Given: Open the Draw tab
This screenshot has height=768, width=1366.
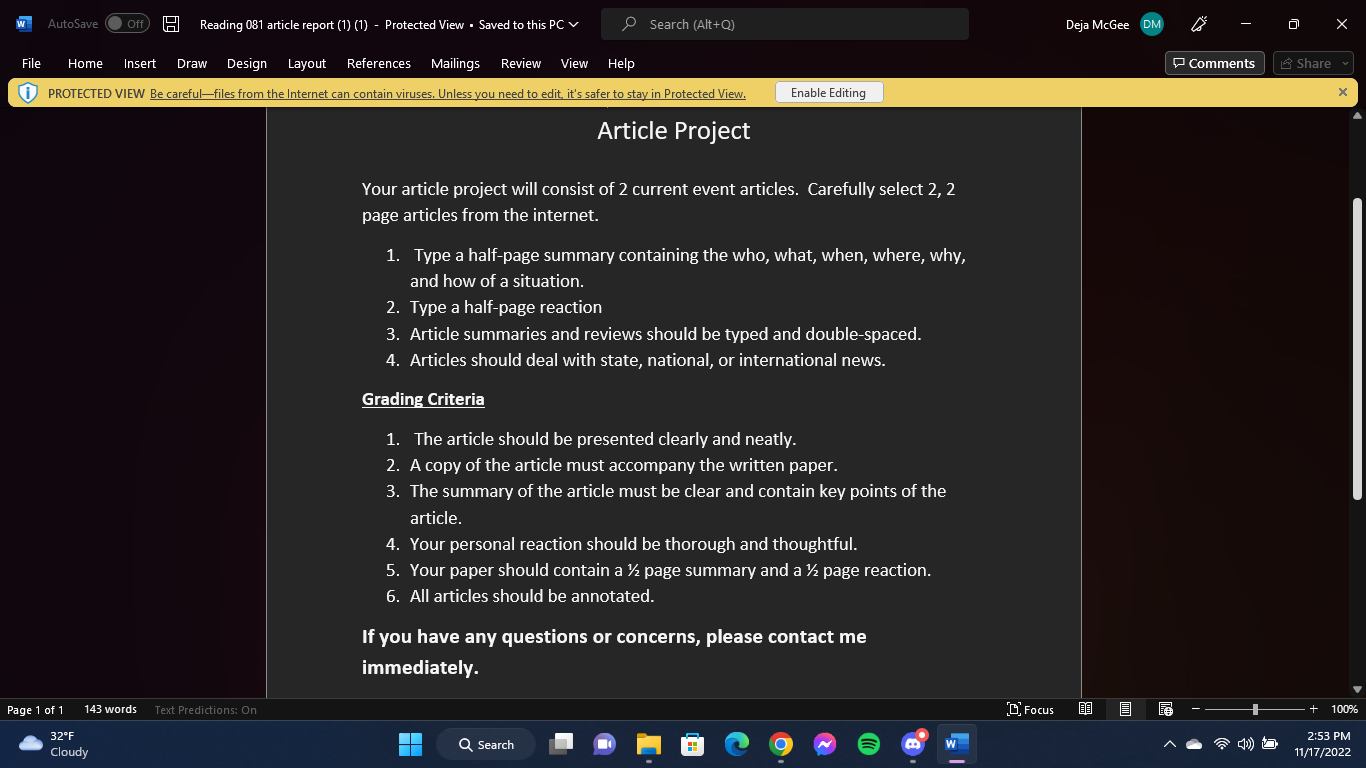Looking at the screenshot, I should (192, 63).
